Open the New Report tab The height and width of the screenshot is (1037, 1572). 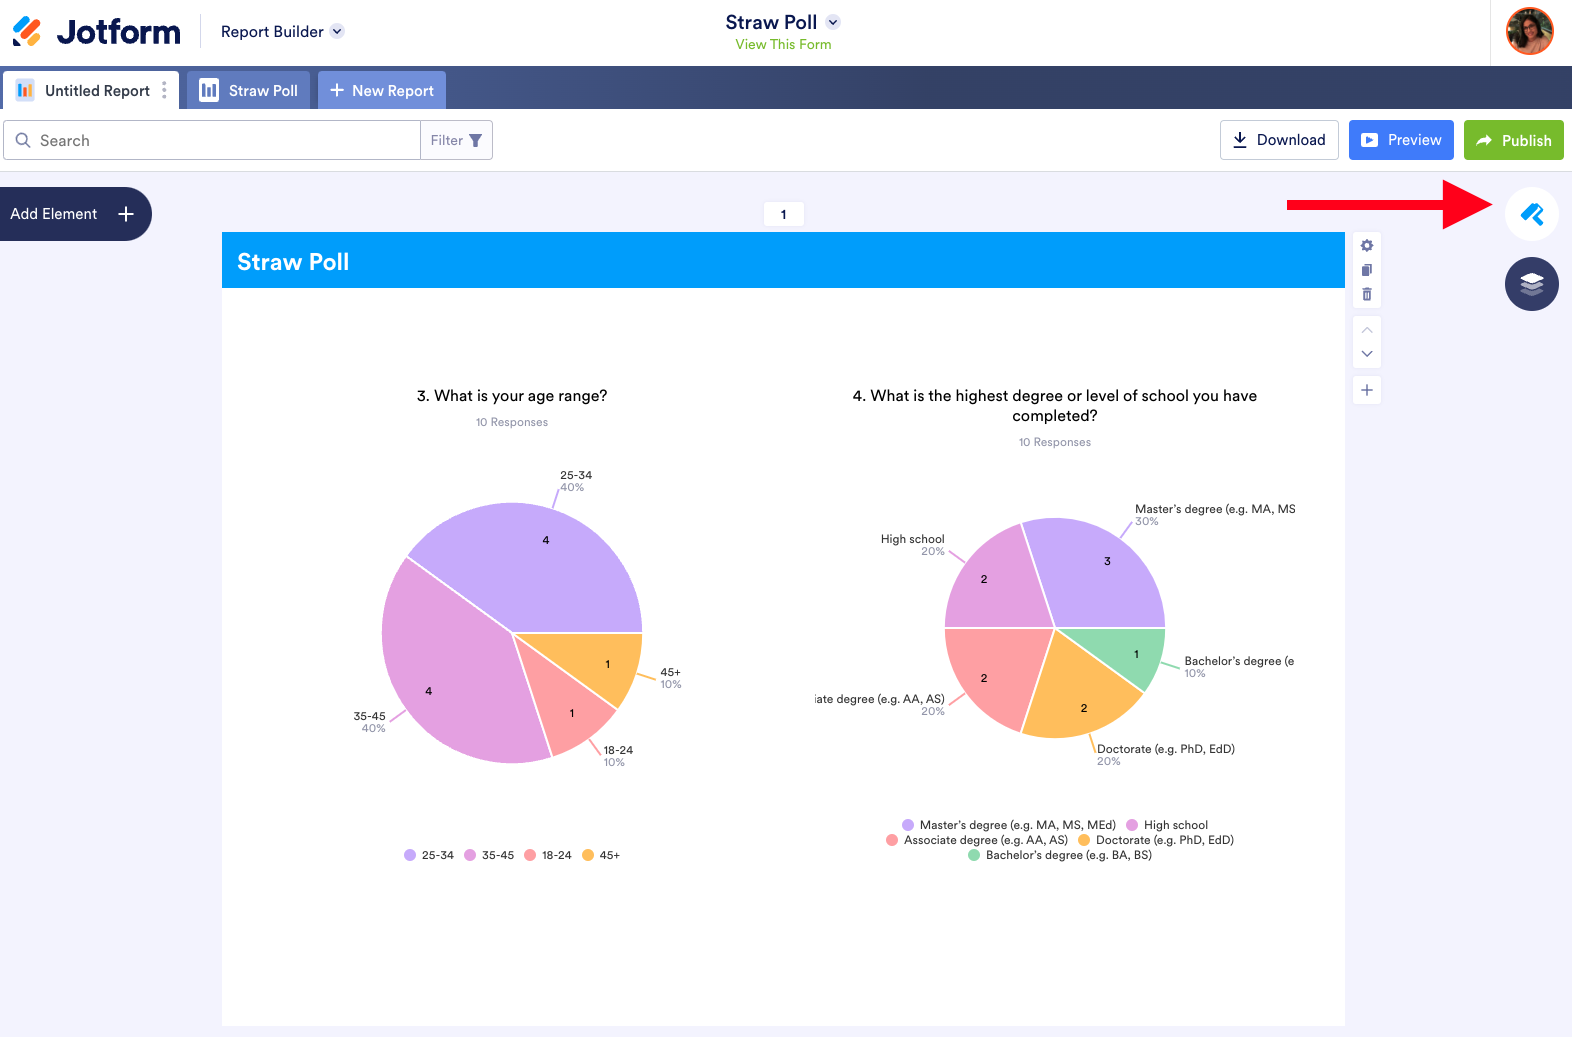(x=382, y=90)
